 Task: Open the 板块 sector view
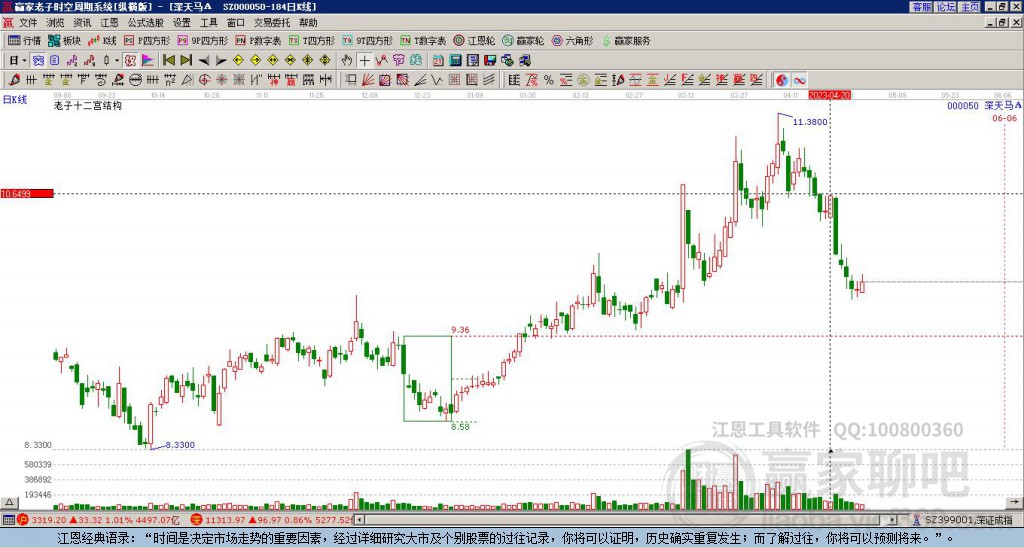point(64,40)
